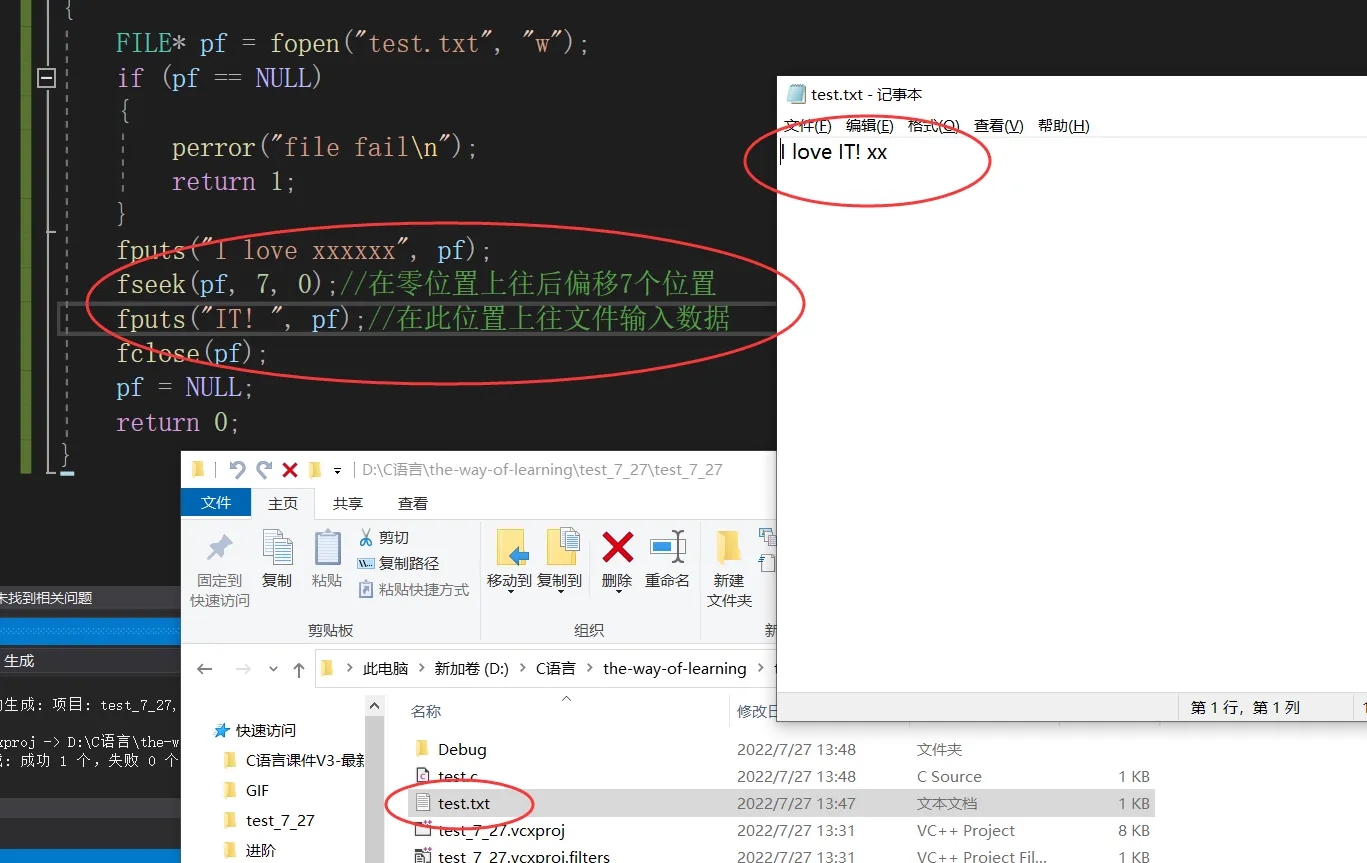Viewport: 1367px width, 863px height.
Task: Open Notepad 编辑(E) menu
Action: click(x=870, y=125)
